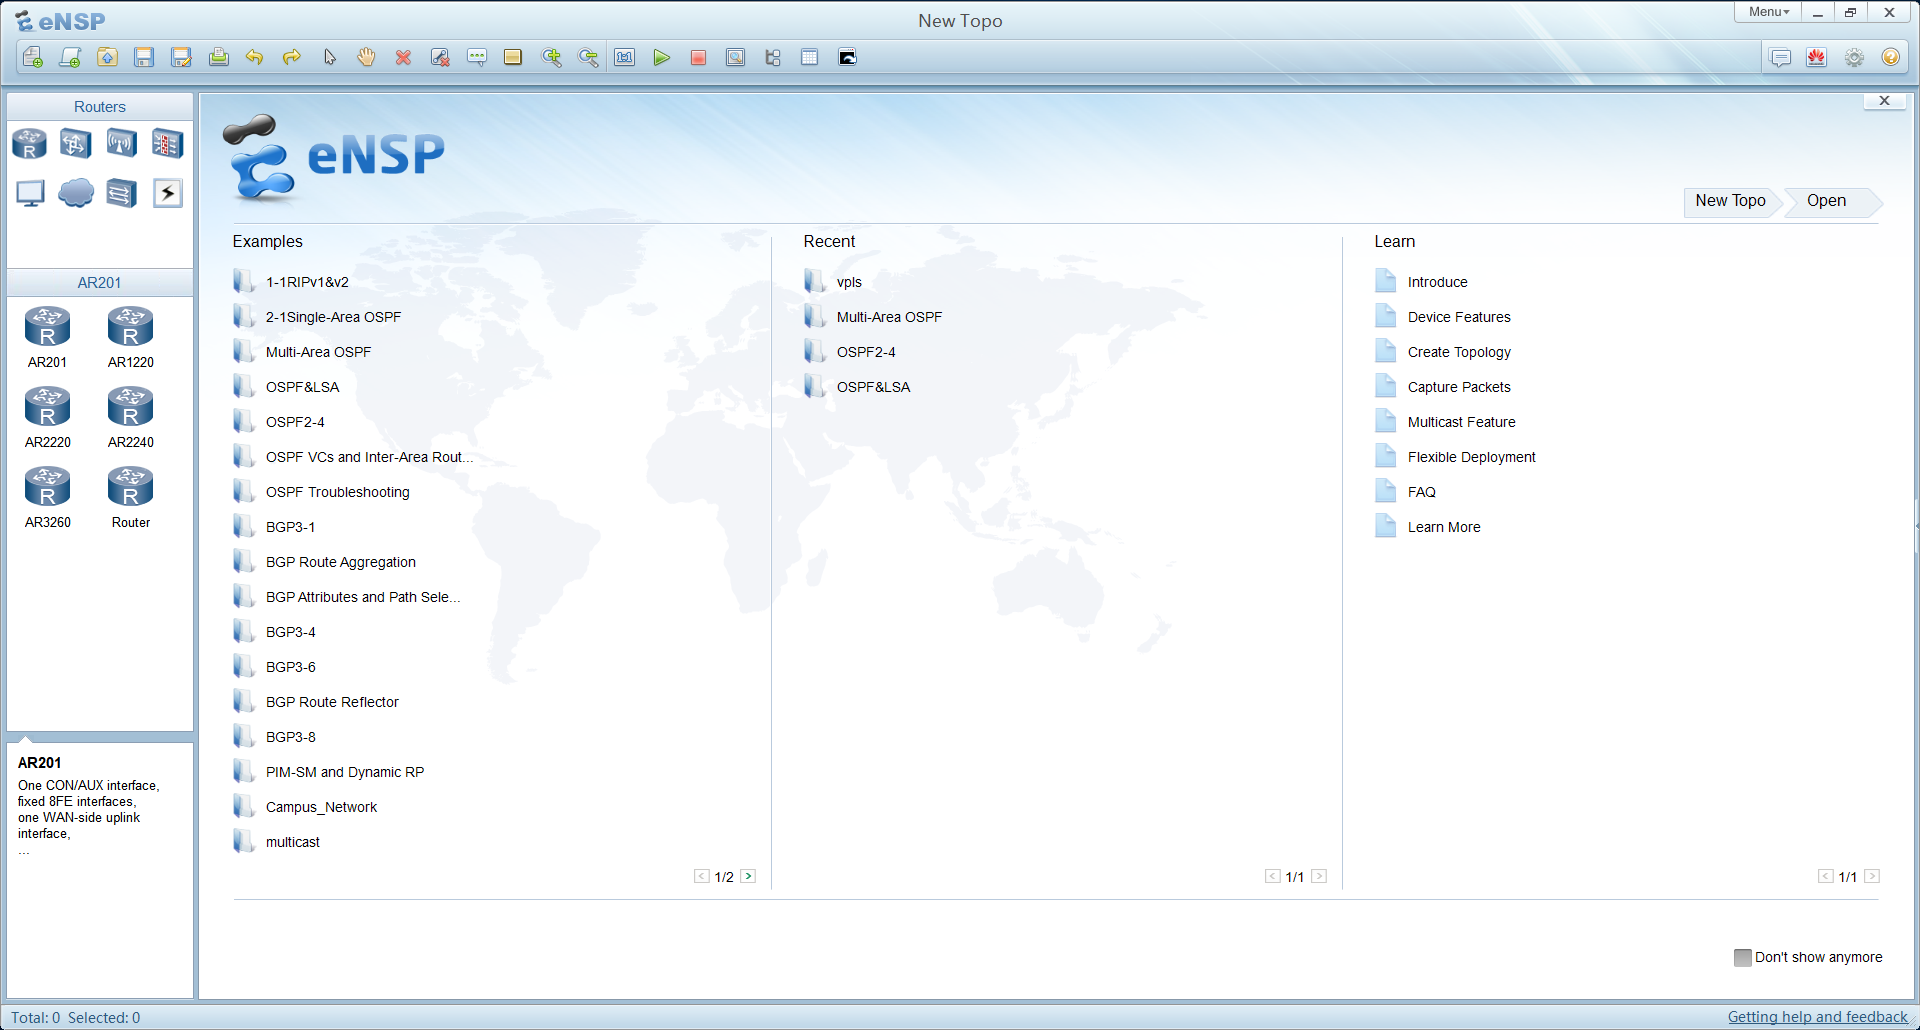Click the Undo arrow icon
The height and width of the screenshot is (1030, 1920).
point(255,57)
